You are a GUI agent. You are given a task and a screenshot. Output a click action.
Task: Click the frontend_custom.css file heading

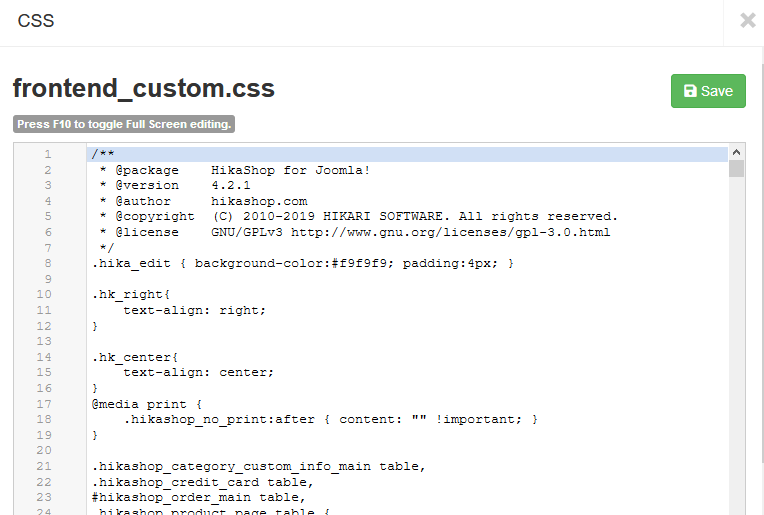pyautogui.click(x=143, y=89)
